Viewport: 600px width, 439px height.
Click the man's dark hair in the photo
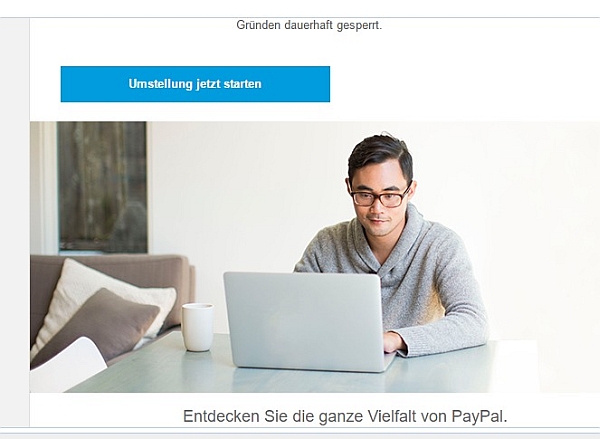[379, 155]
